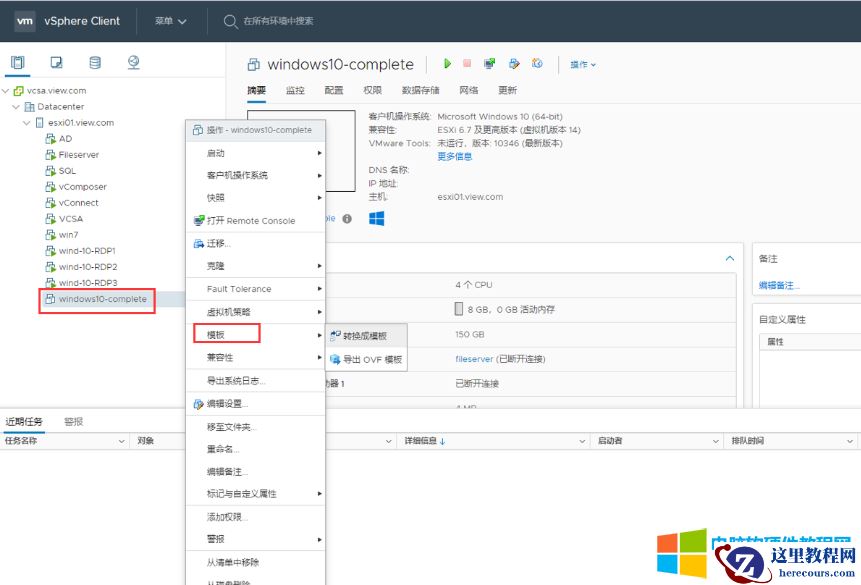Switch to the 配置 tab
Viewport: 861px width, 585px height.
333,90
